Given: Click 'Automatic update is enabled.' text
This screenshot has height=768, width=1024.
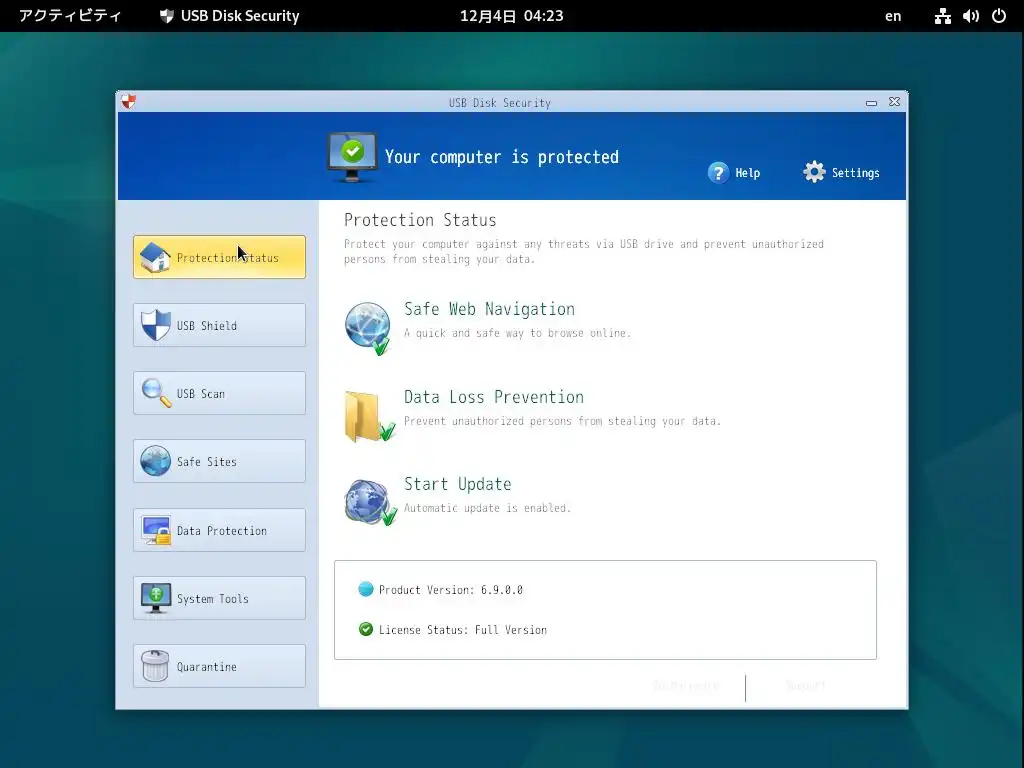Looking at the screenshot, I should pyautogui.click(x=487, y=508).
